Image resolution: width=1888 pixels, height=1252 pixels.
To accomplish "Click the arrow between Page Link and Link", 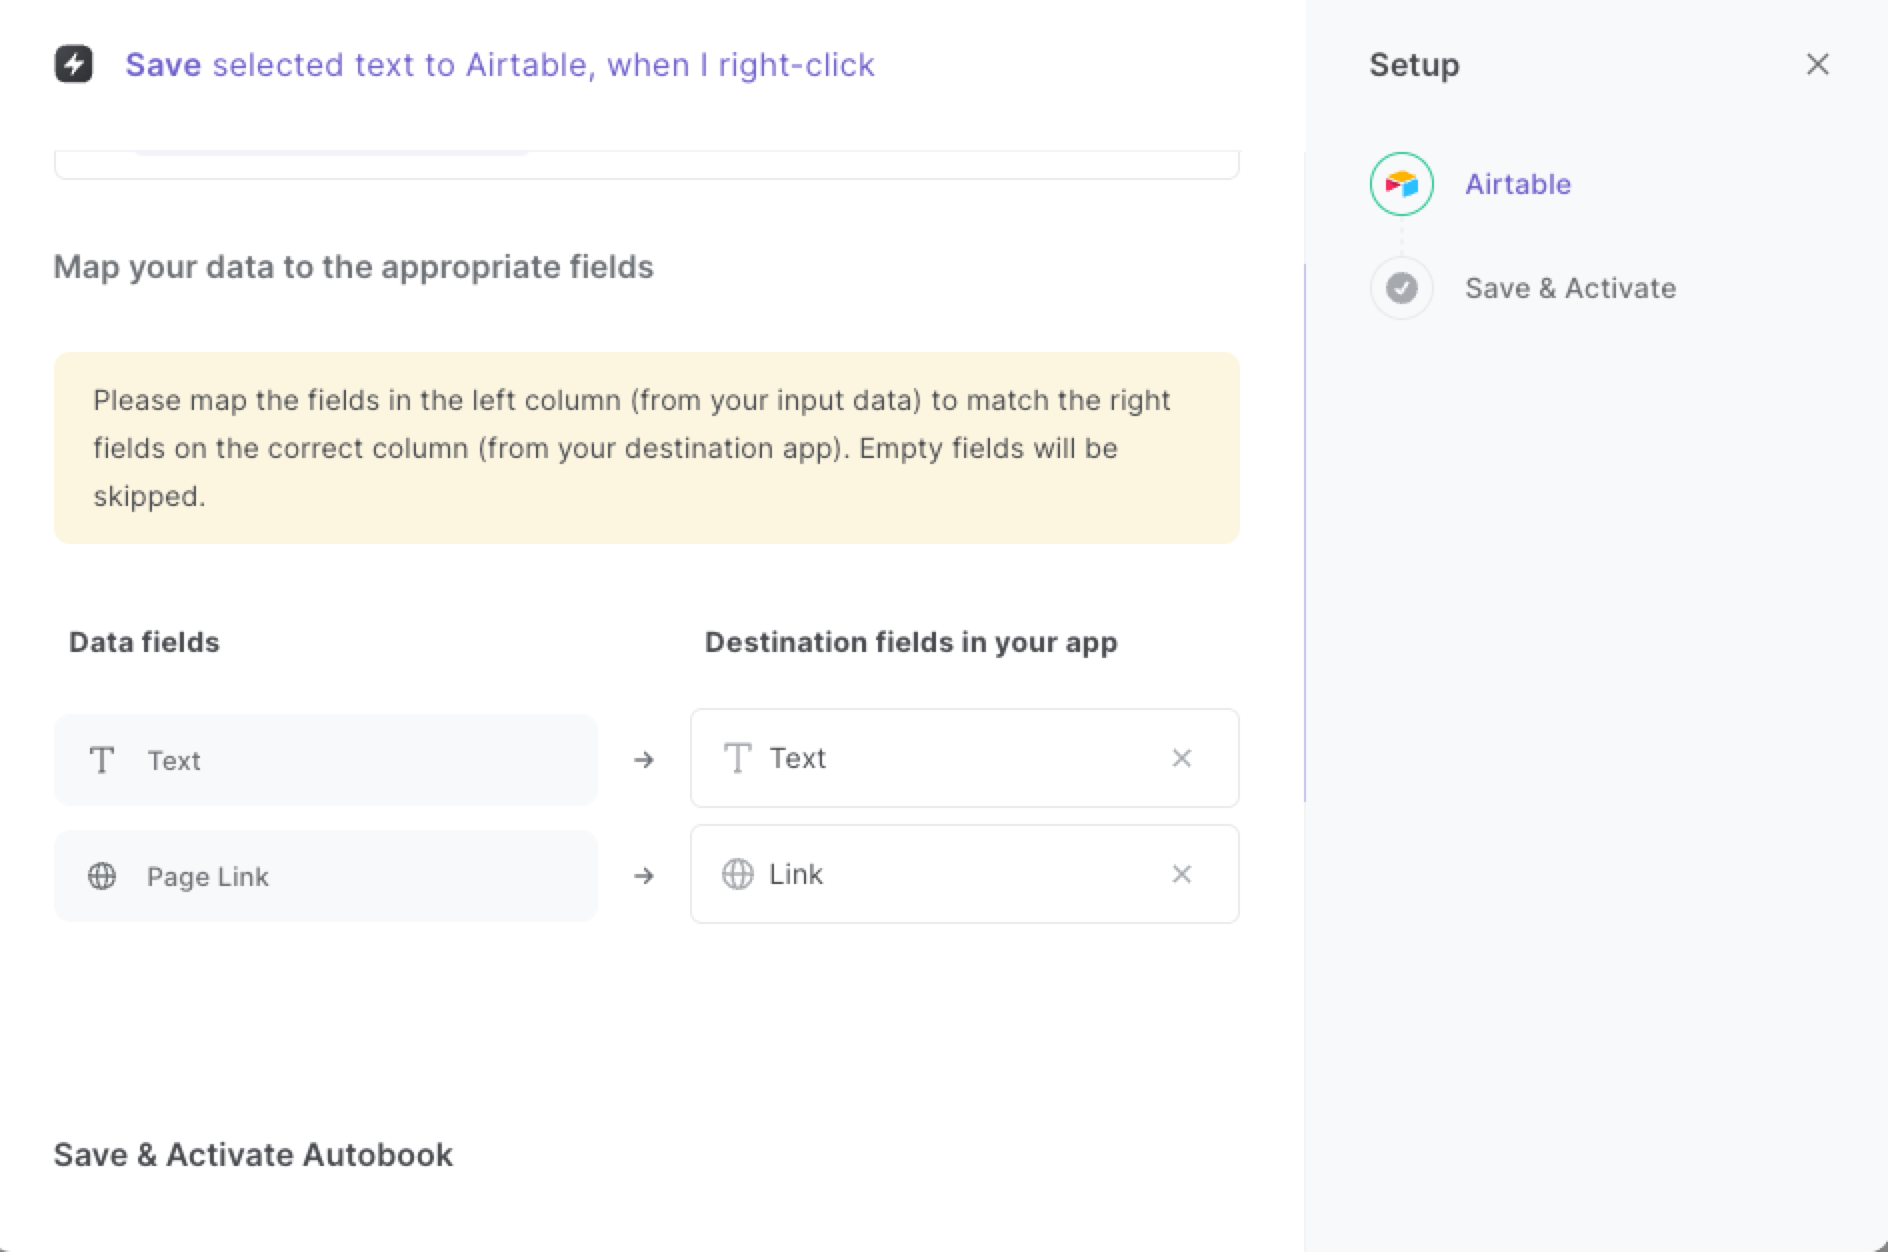I will [644, 876].
